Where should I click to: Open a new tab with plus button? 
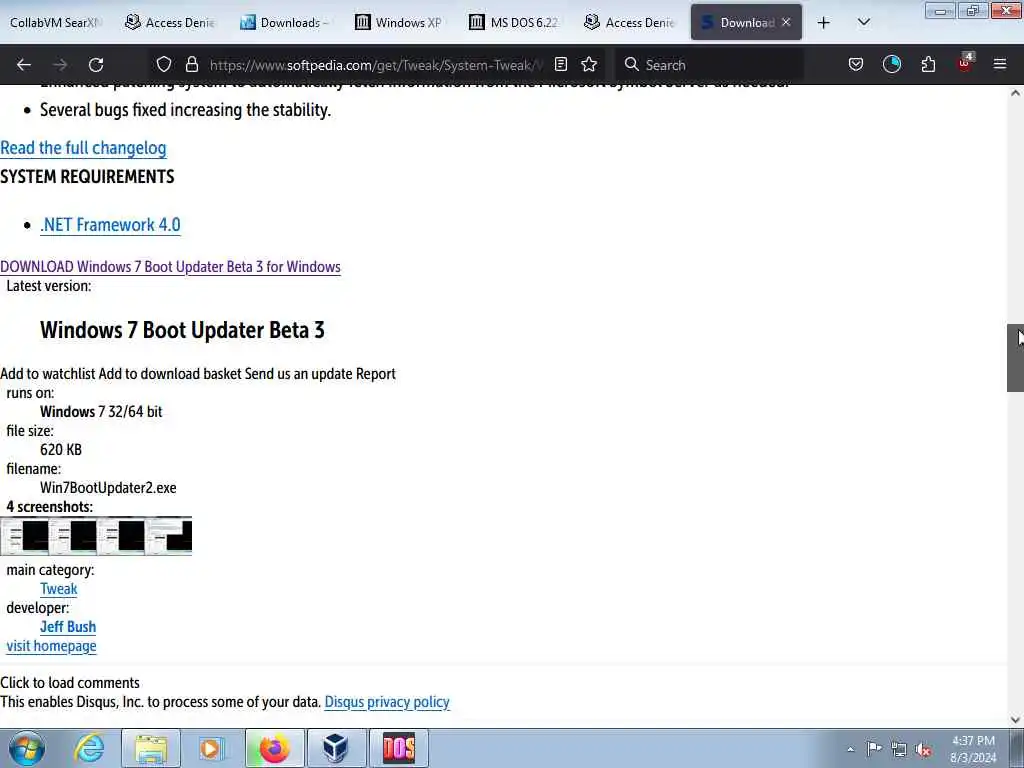pos(824,23)
